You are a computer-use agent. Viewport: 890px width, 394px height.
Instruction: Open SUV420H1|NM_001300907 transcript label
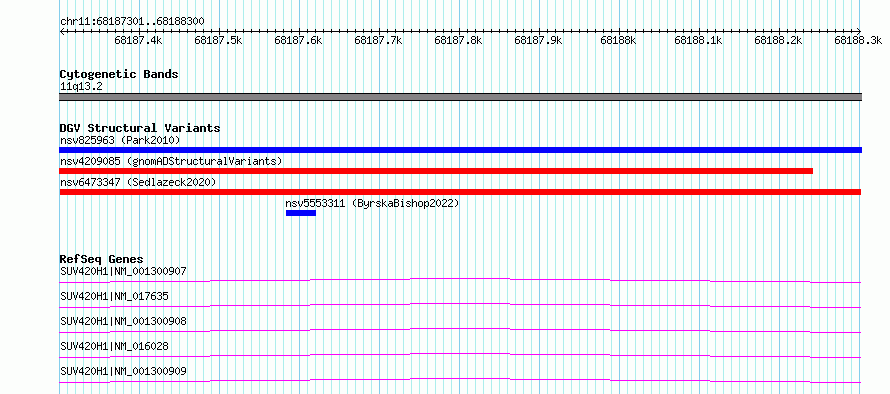click(x=123, y=271)
